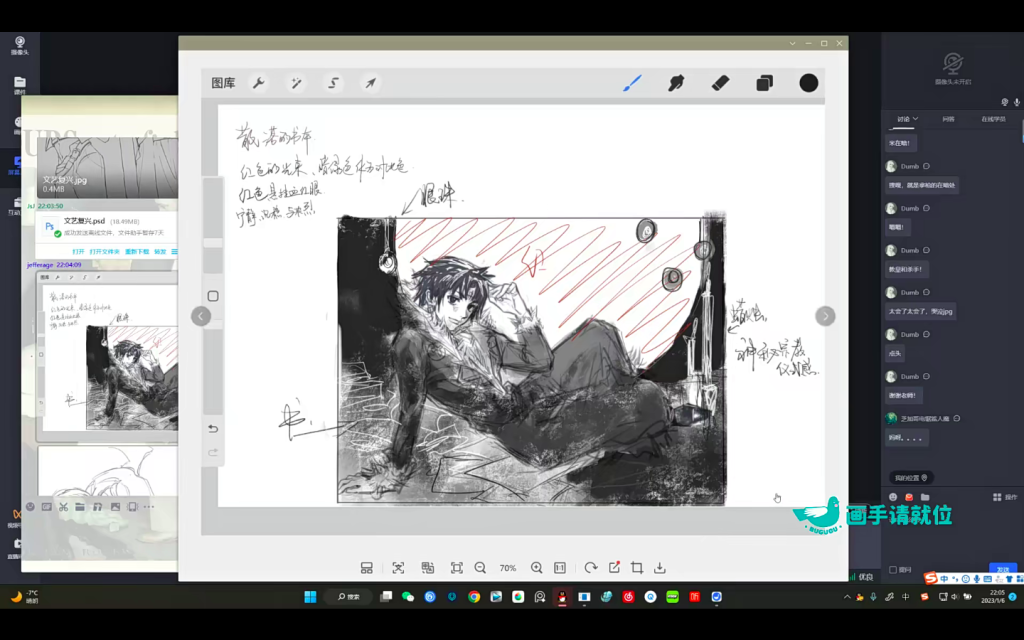Image resolution: width=1024 pixels, height=640 pixels.
Task: Toggle the checkbox beside the send button
Action: (893, 570)
